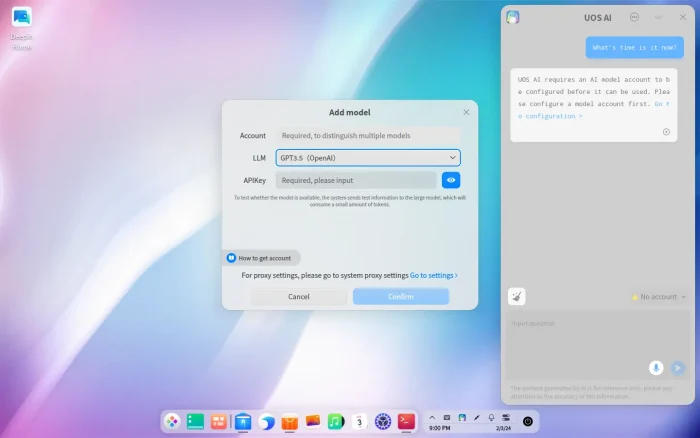This screenshot has width=700, height=438.
Task: Open the Music app in dock
Action: (336, 422)
